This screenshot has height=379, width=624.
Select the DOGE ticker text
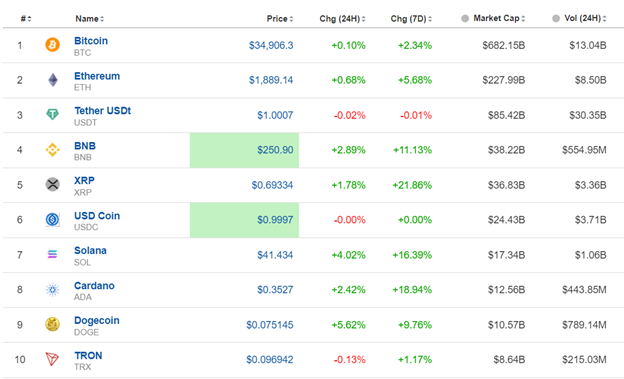click(86, 332)
